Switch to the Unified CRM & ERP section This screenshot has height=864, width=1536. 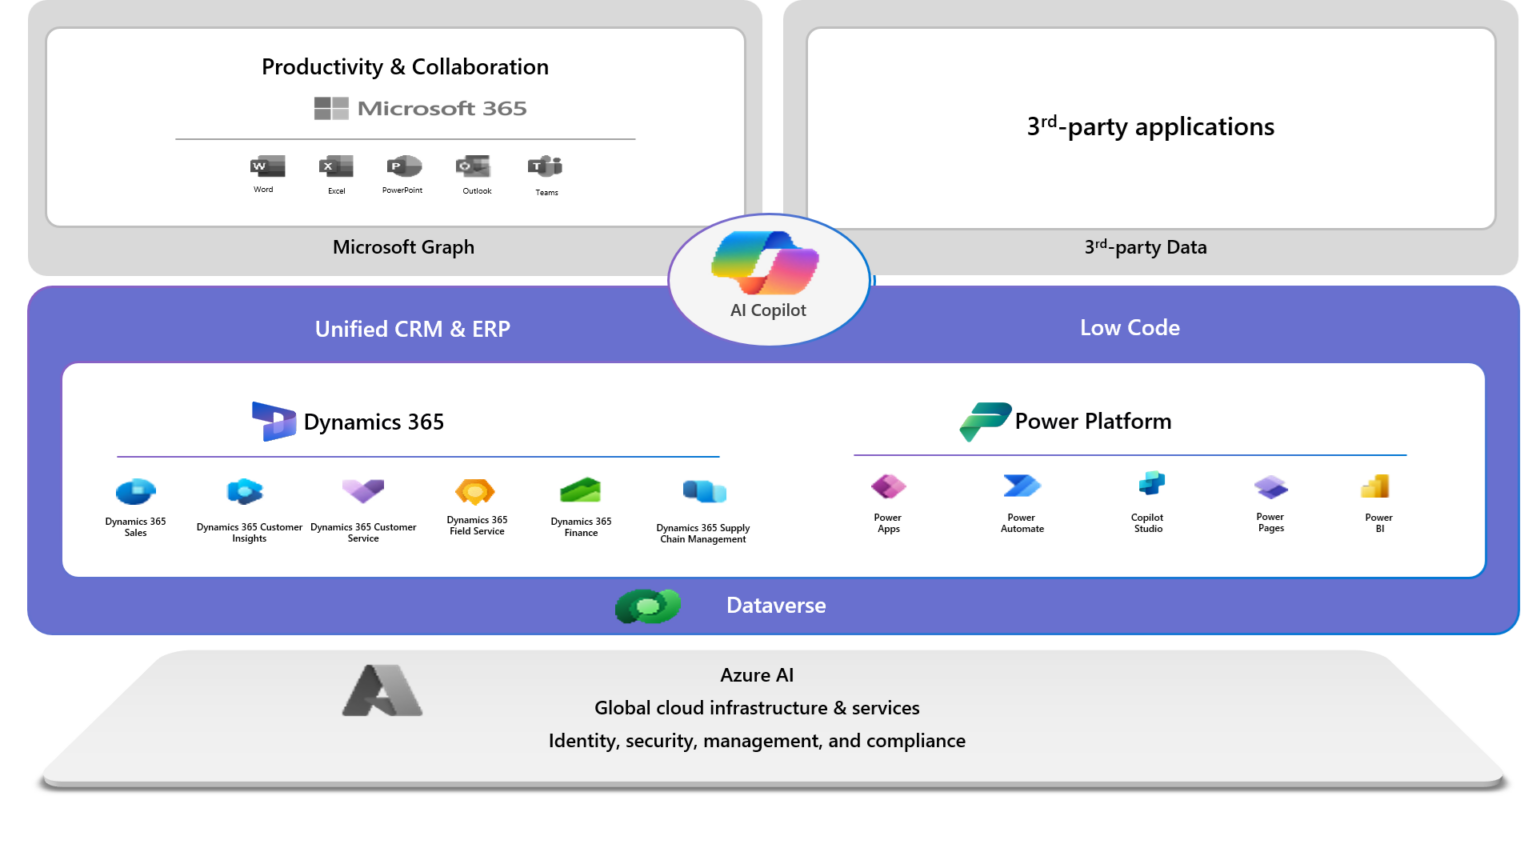point(412,328)
